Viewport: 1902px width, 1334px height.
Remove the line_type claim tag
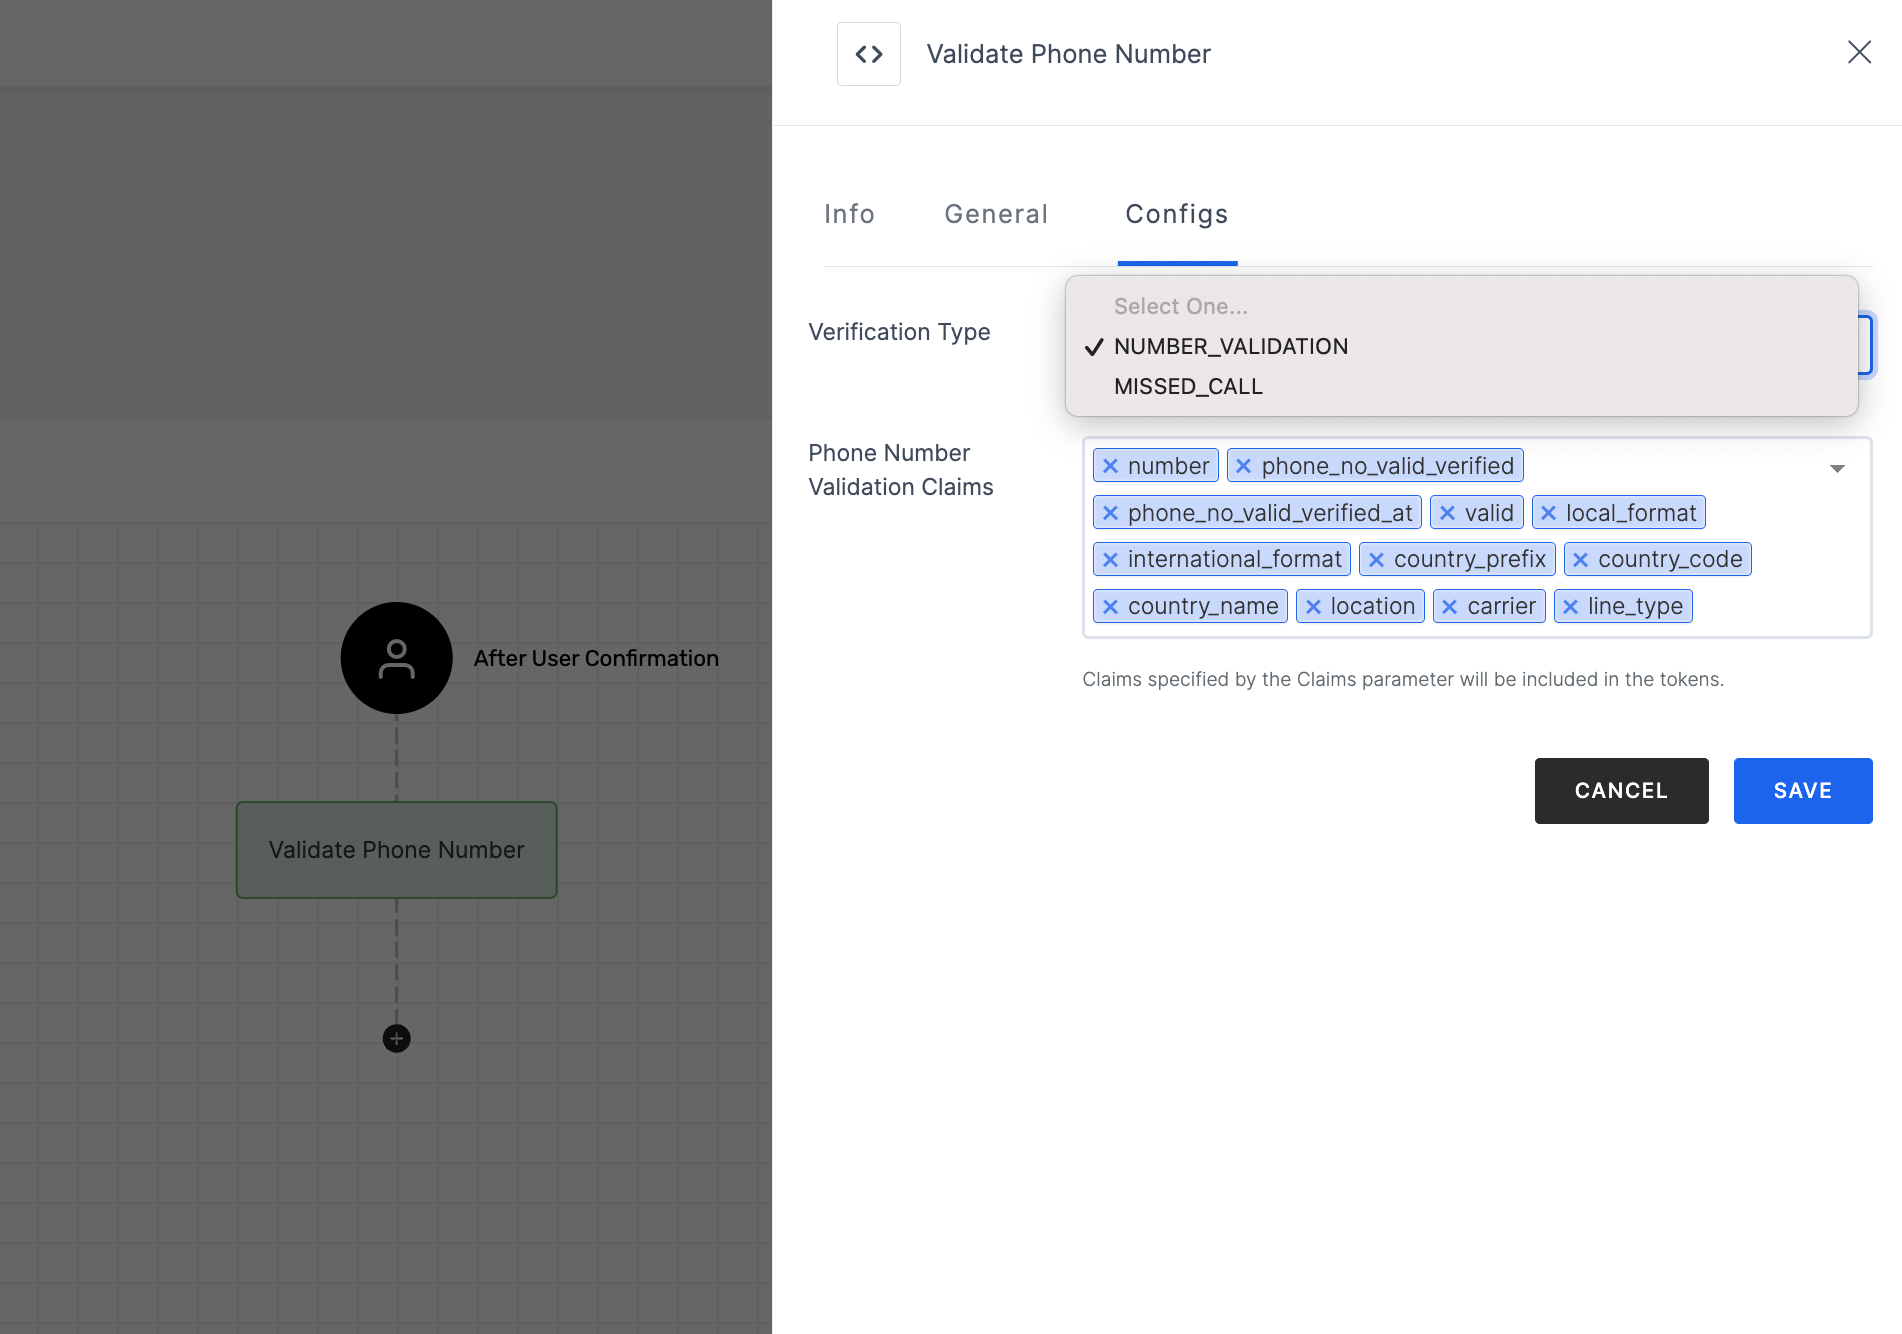[x=1570, y=607]
